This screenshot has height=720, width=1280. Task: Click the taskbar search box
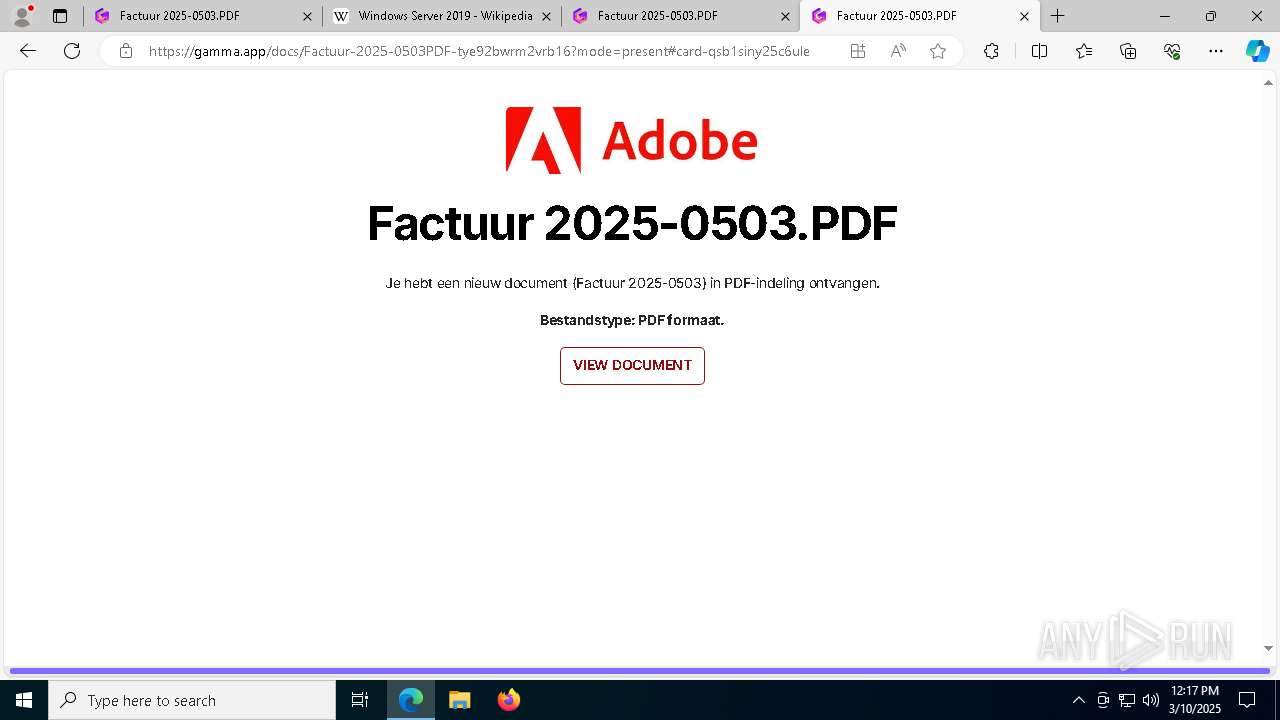click(192, 700)
